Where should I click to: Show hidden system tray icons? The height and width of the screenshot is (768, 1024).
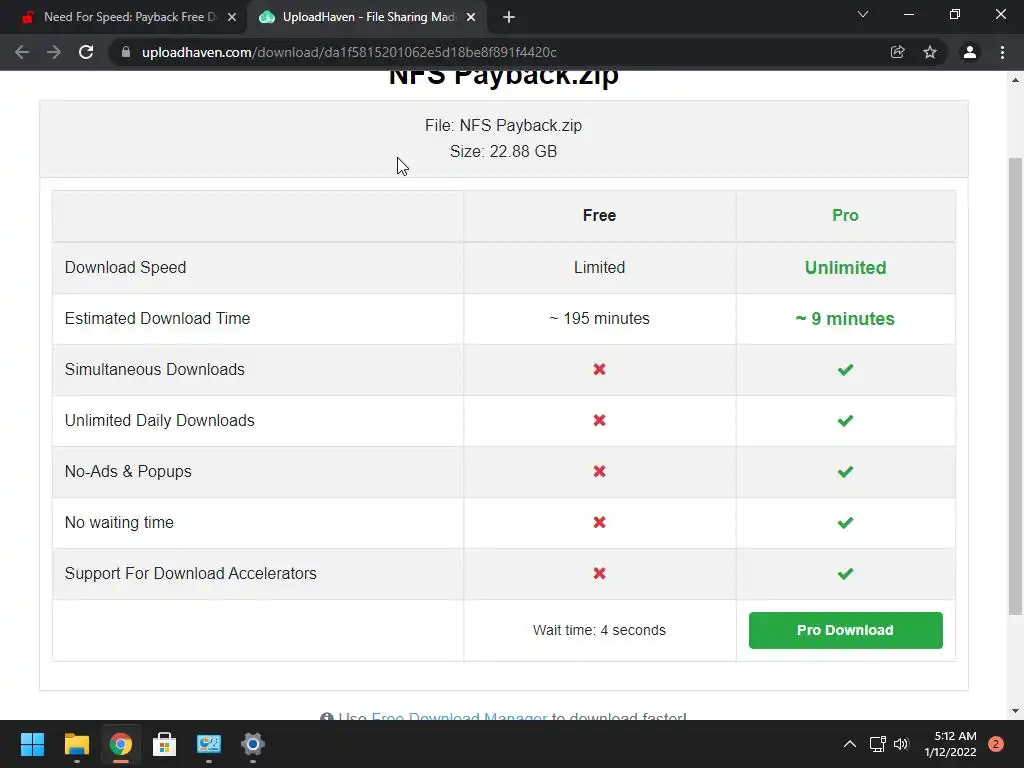(x=850, y=744)
